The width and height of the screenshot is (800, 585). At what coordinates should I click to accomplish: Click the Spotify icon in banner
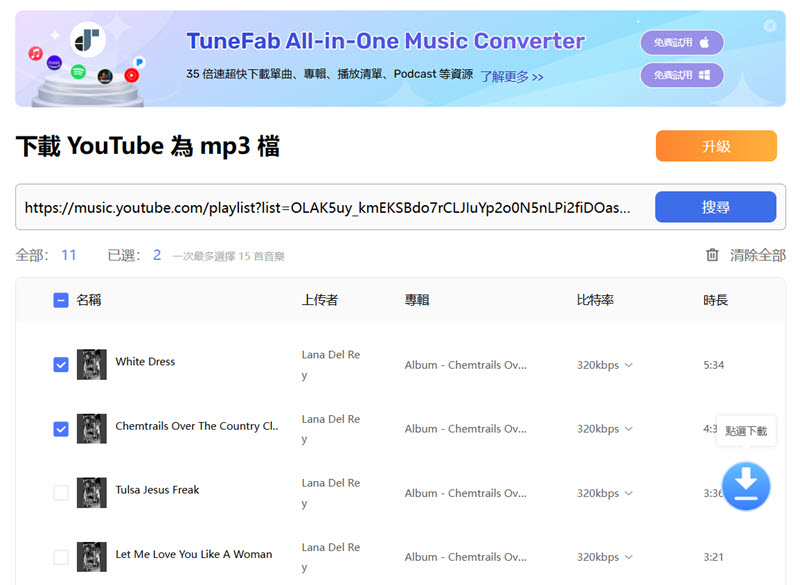click(78, 72)
